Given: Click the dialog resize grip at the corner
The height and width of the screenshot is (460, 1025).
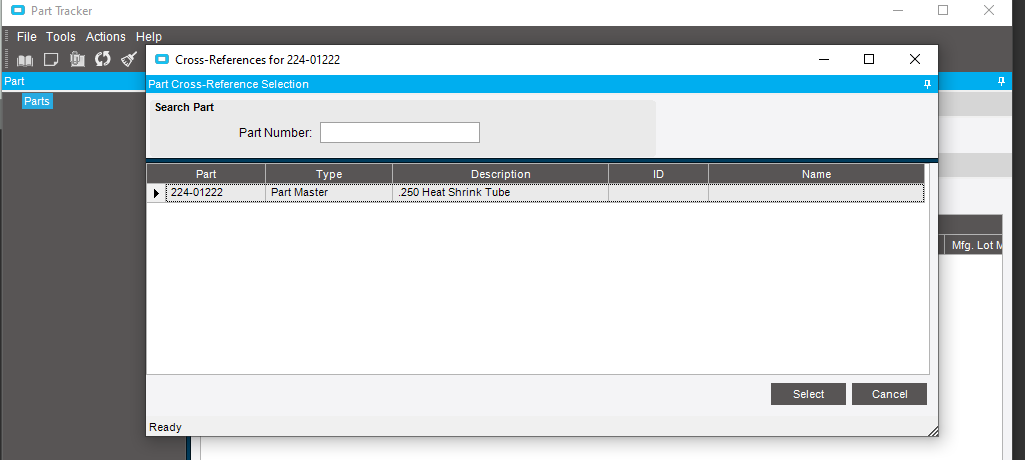Looking at the screenshot, I should (x=933, y=431).
